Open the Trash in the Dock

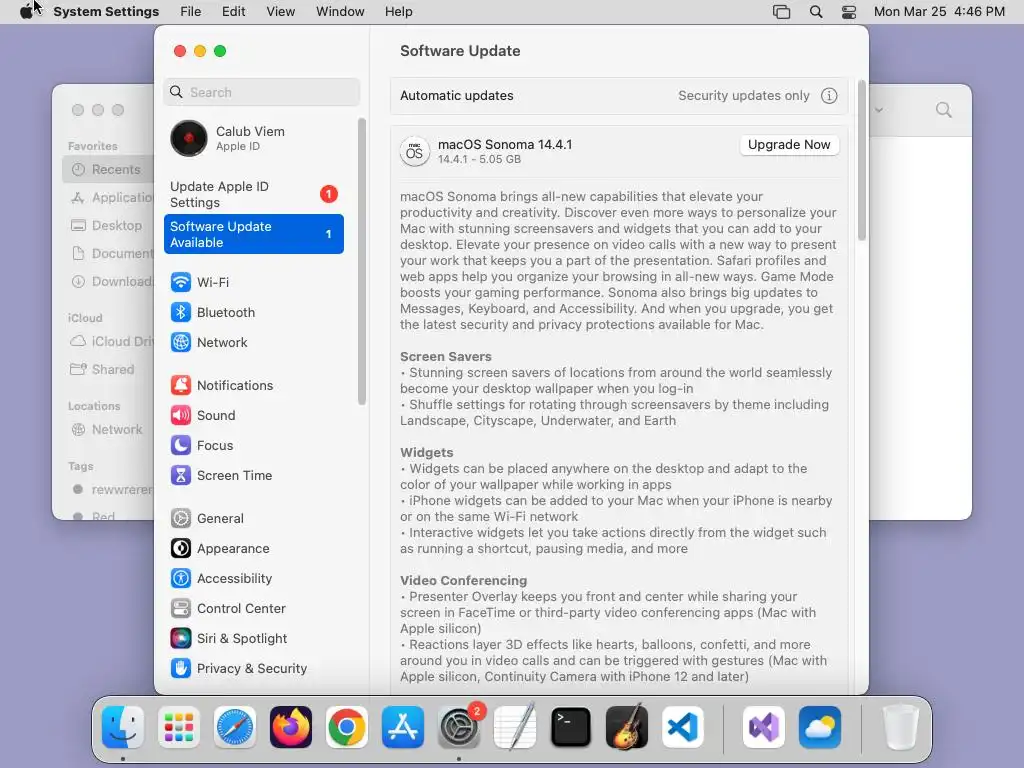pyautogui.click(x=901, y=727)
